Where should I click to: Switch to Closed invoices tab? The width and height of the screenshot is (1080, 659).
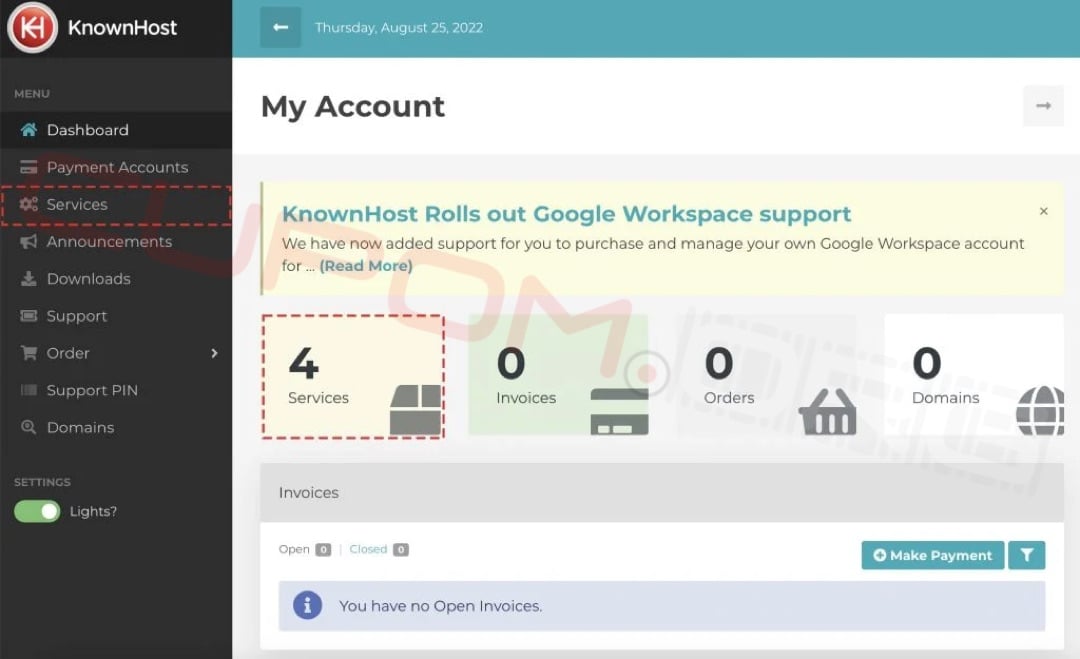click(x=368, y=549)
